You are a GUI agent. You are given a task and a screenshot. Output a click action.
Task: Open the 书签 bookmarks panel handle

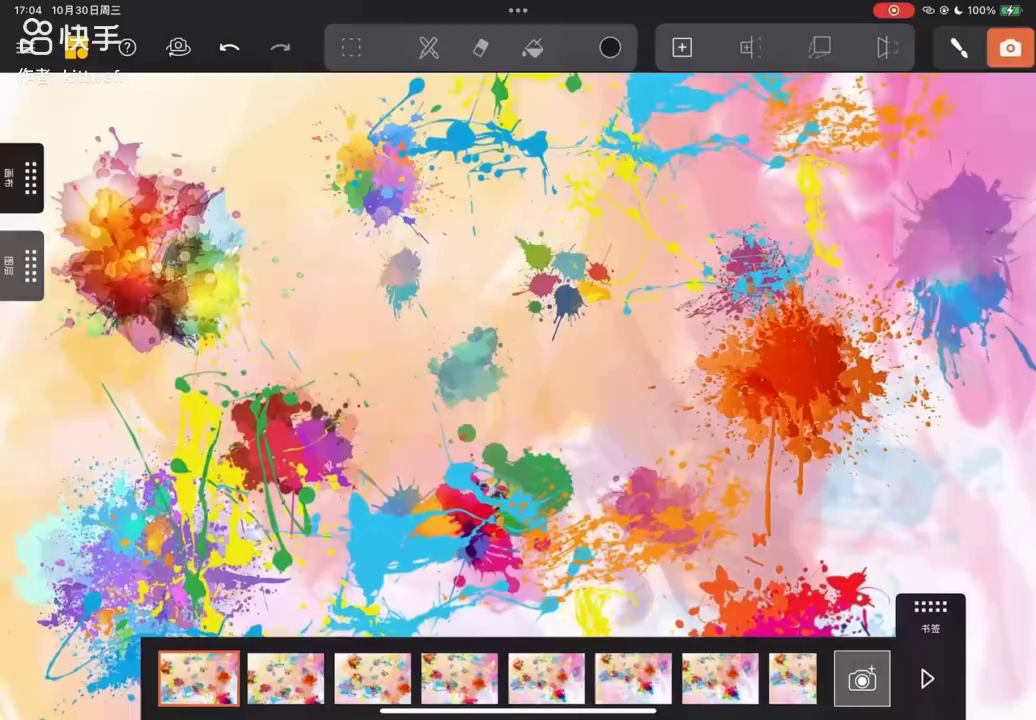[930, 615]
